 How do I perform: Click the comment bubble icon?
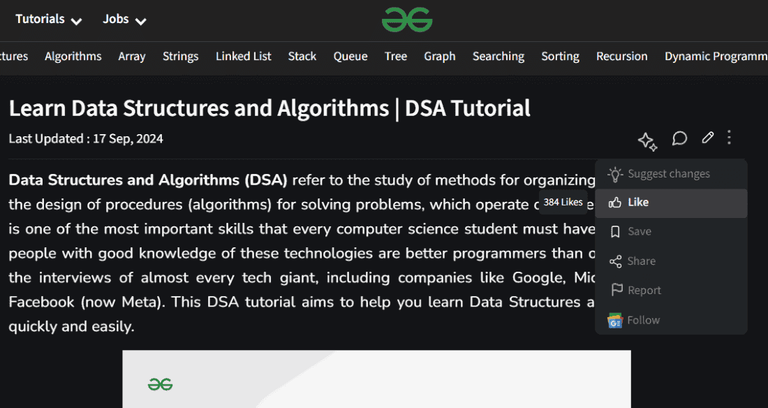click(679, 138)
